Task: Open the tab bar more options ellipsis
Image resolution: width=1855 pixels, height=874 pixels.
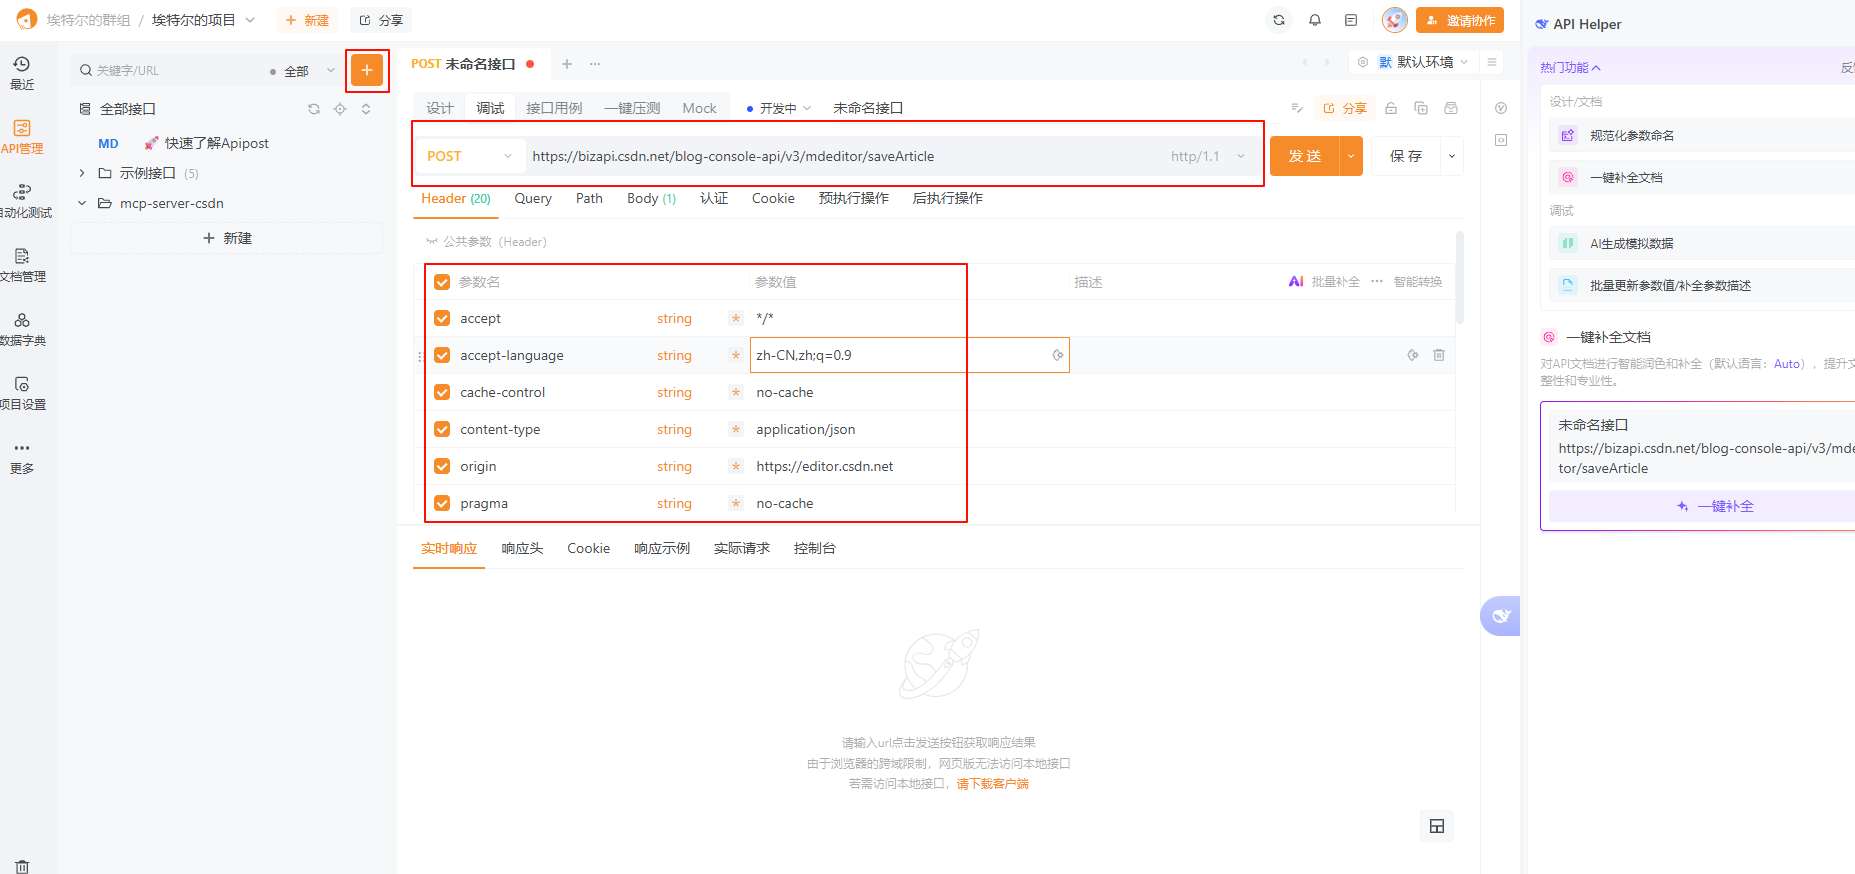Action: pyautogui.click(x=595, y=64)
